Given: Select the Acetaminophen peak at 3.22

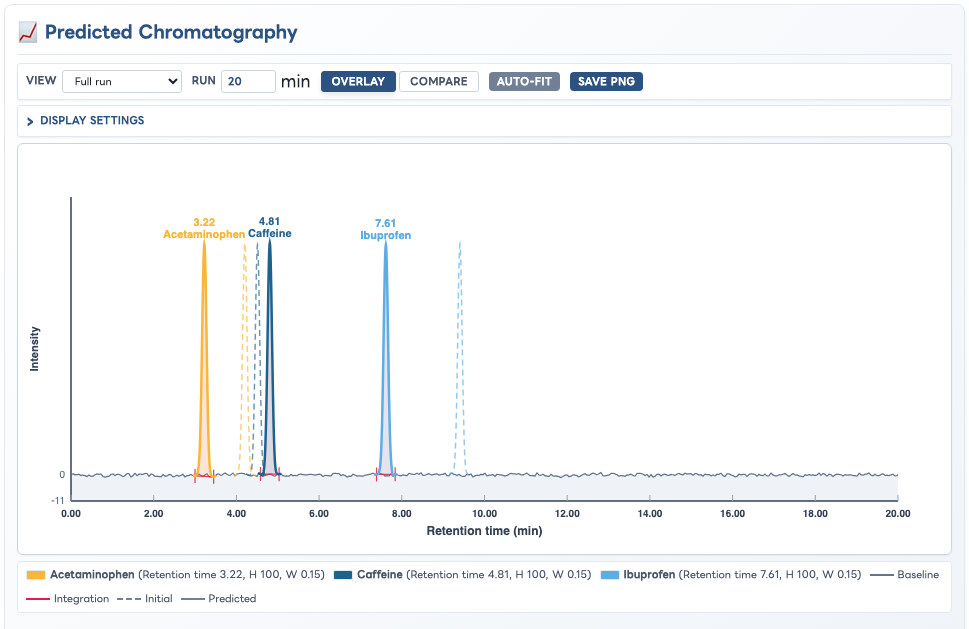Looking at the screenshot, I should click(x=204, y=358).
